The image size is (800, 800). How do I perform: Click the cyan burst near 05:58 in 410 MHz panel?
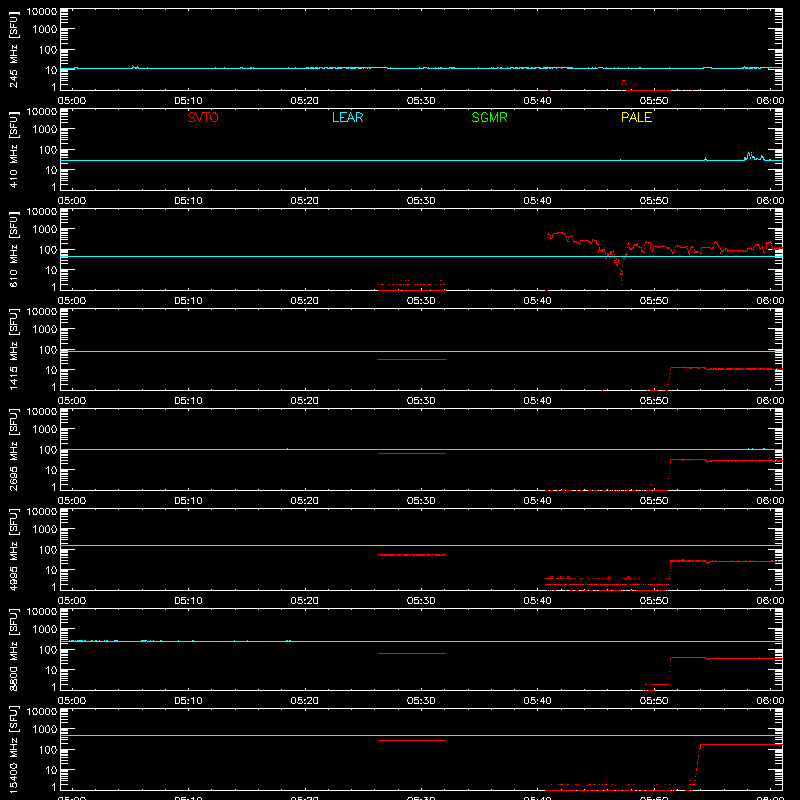(755, 157)
